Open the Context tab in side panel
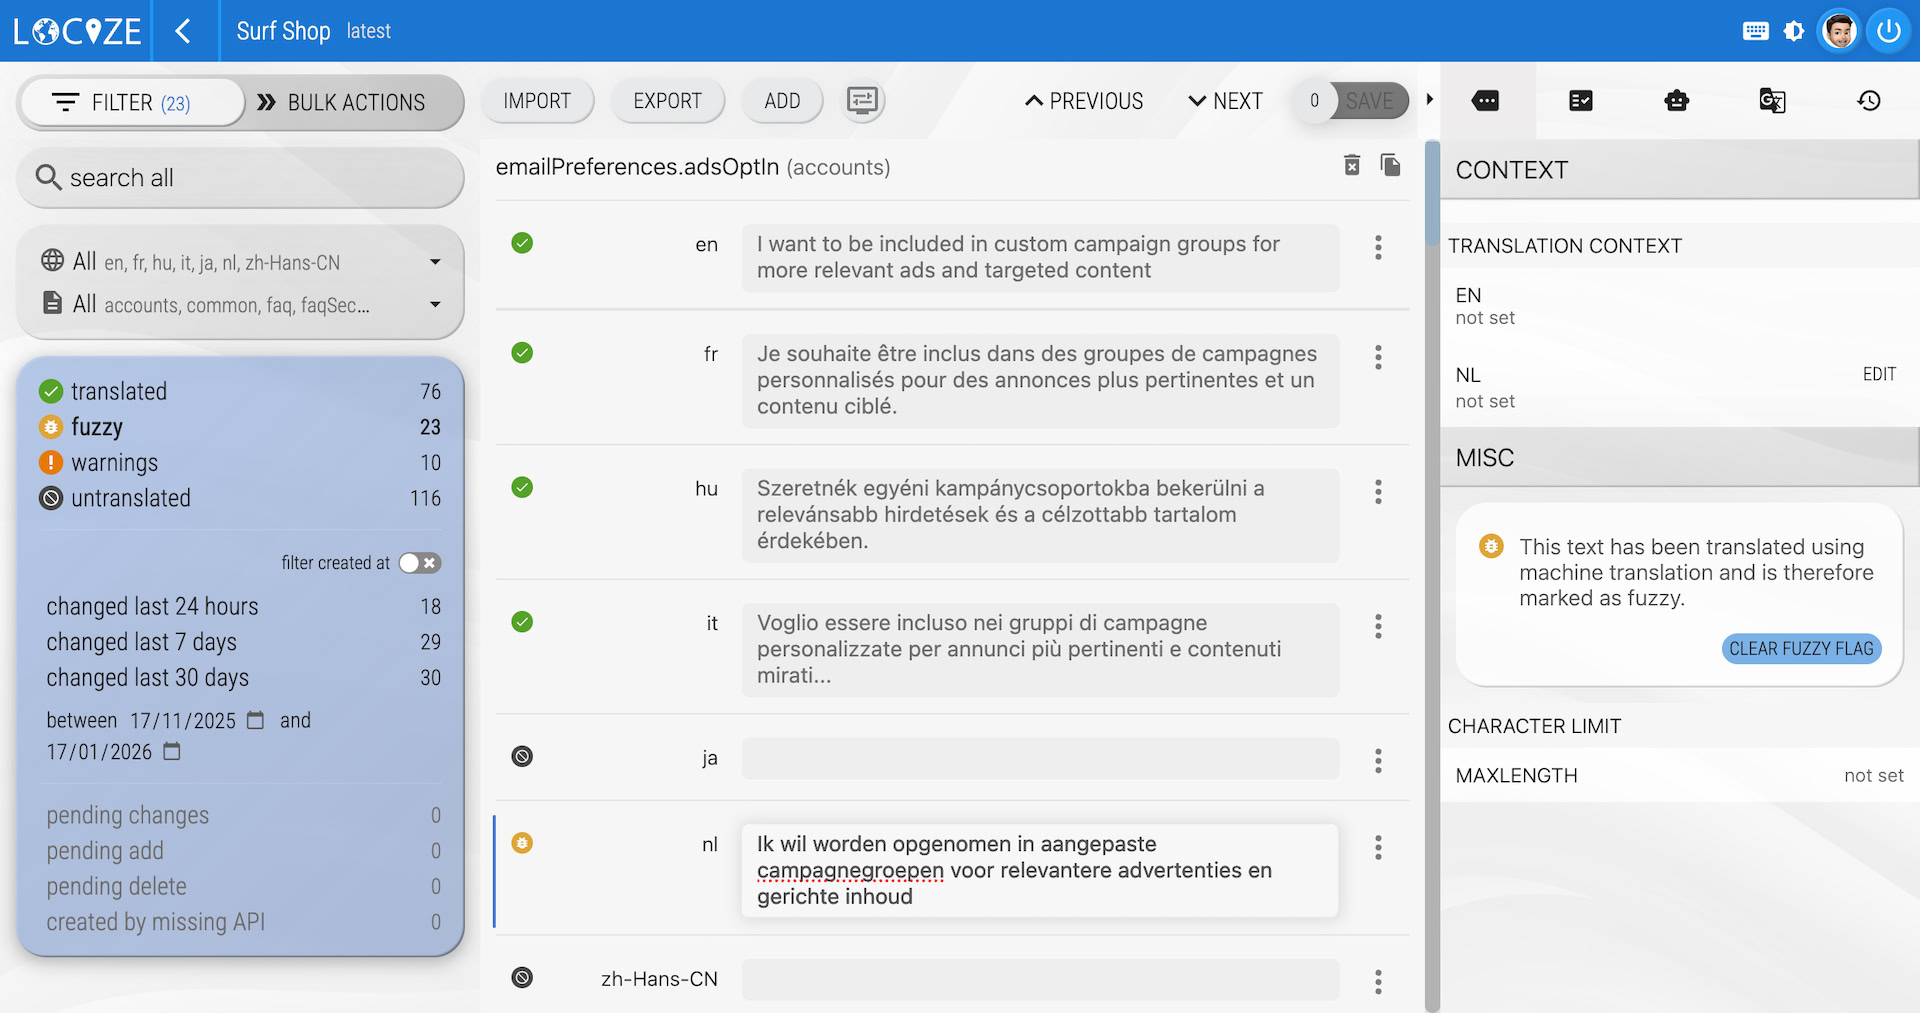Image resolution: width=1920 pixels, height=1013 pixels. pos(1485,100)
